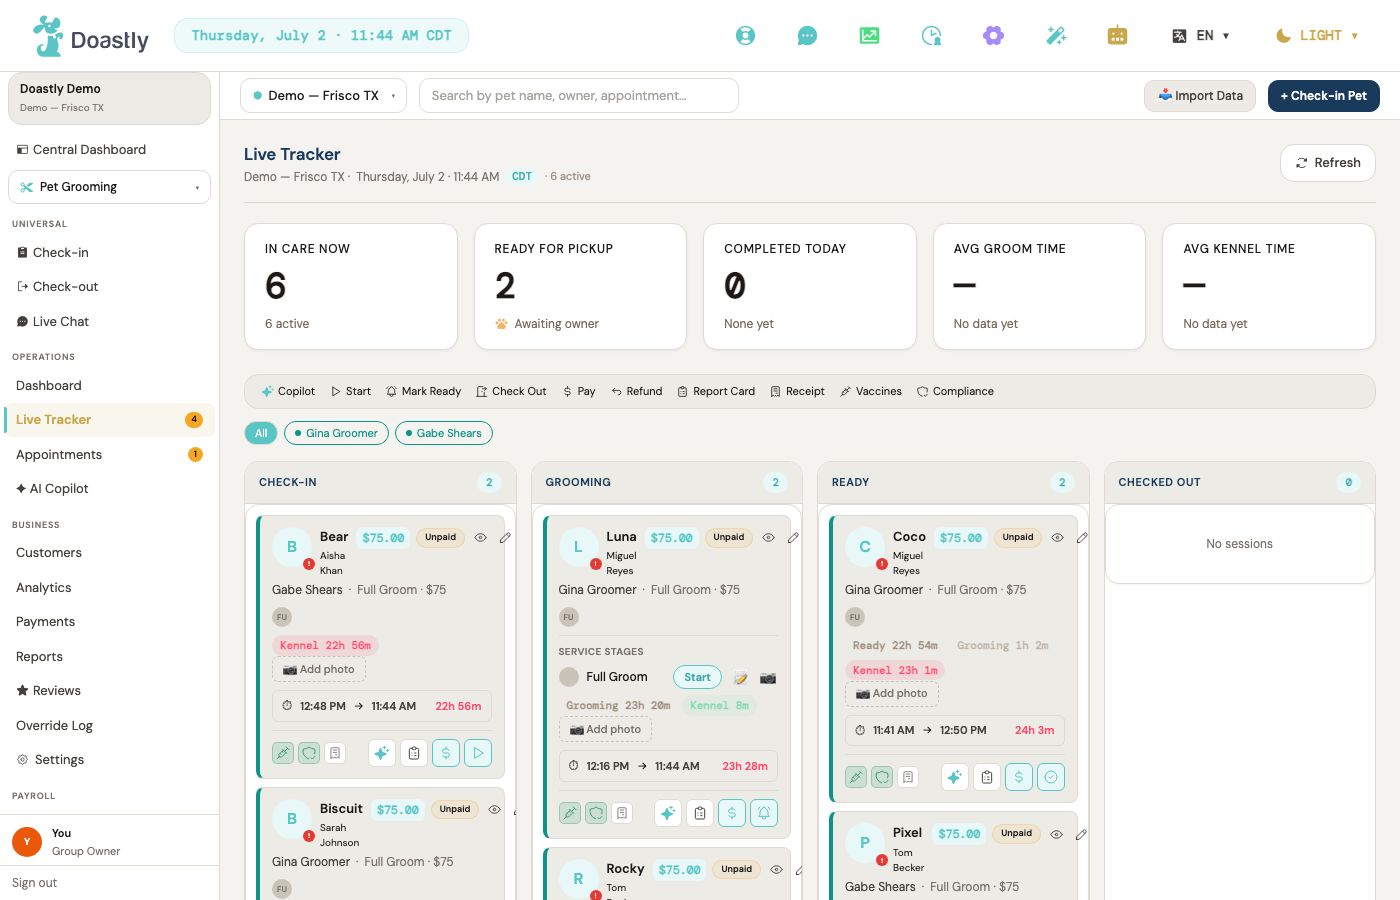The width and height of the screenshot is (1400, 900).
Task: Launch AI copilot sparkle on Coco's card
Action: coord(955,777)
